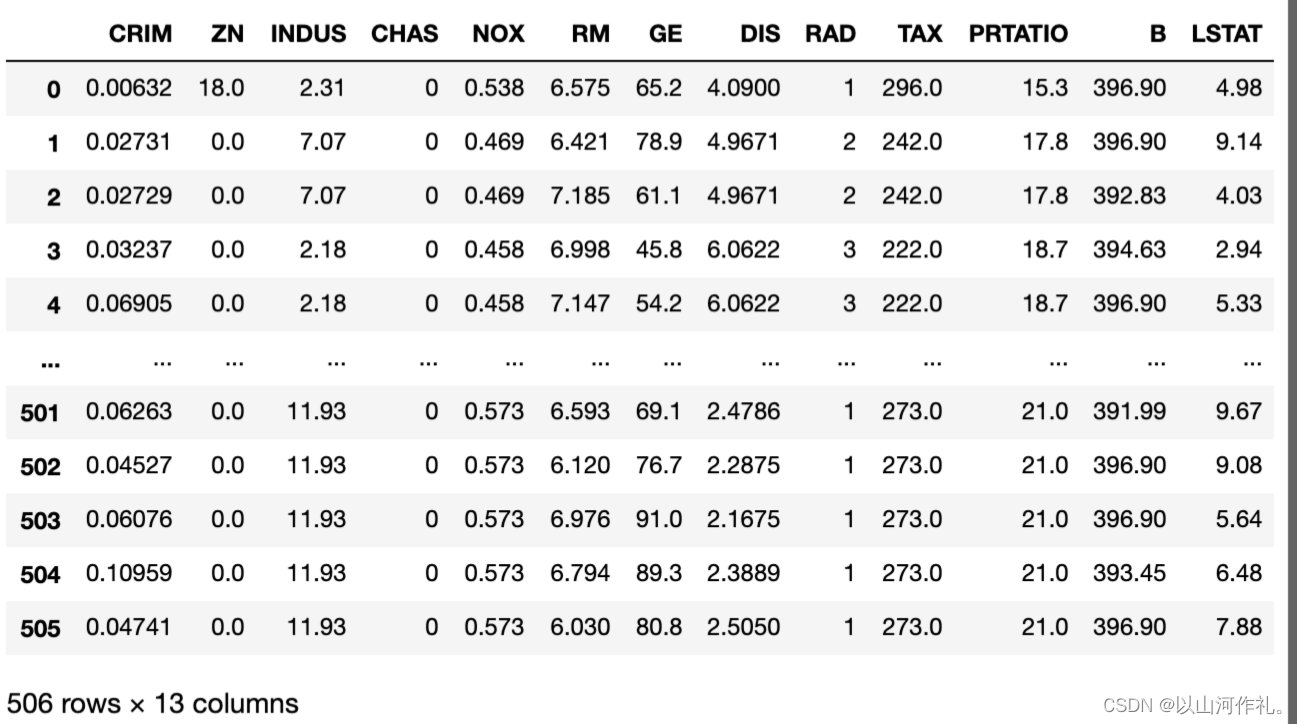Select row index 503 label

tap(40, 520)
